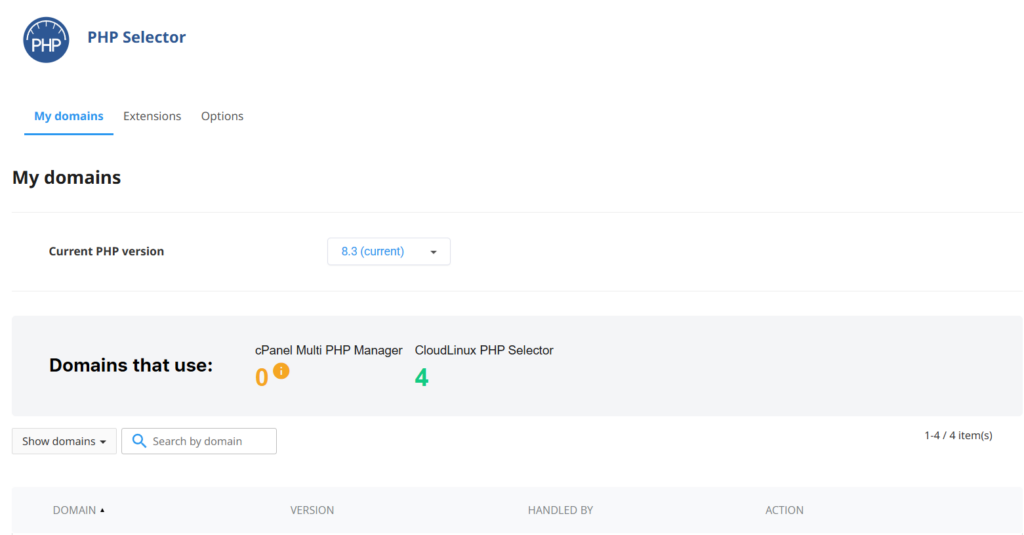
Task: Click the Current PHP version label
Action: [x=106, y=252]
